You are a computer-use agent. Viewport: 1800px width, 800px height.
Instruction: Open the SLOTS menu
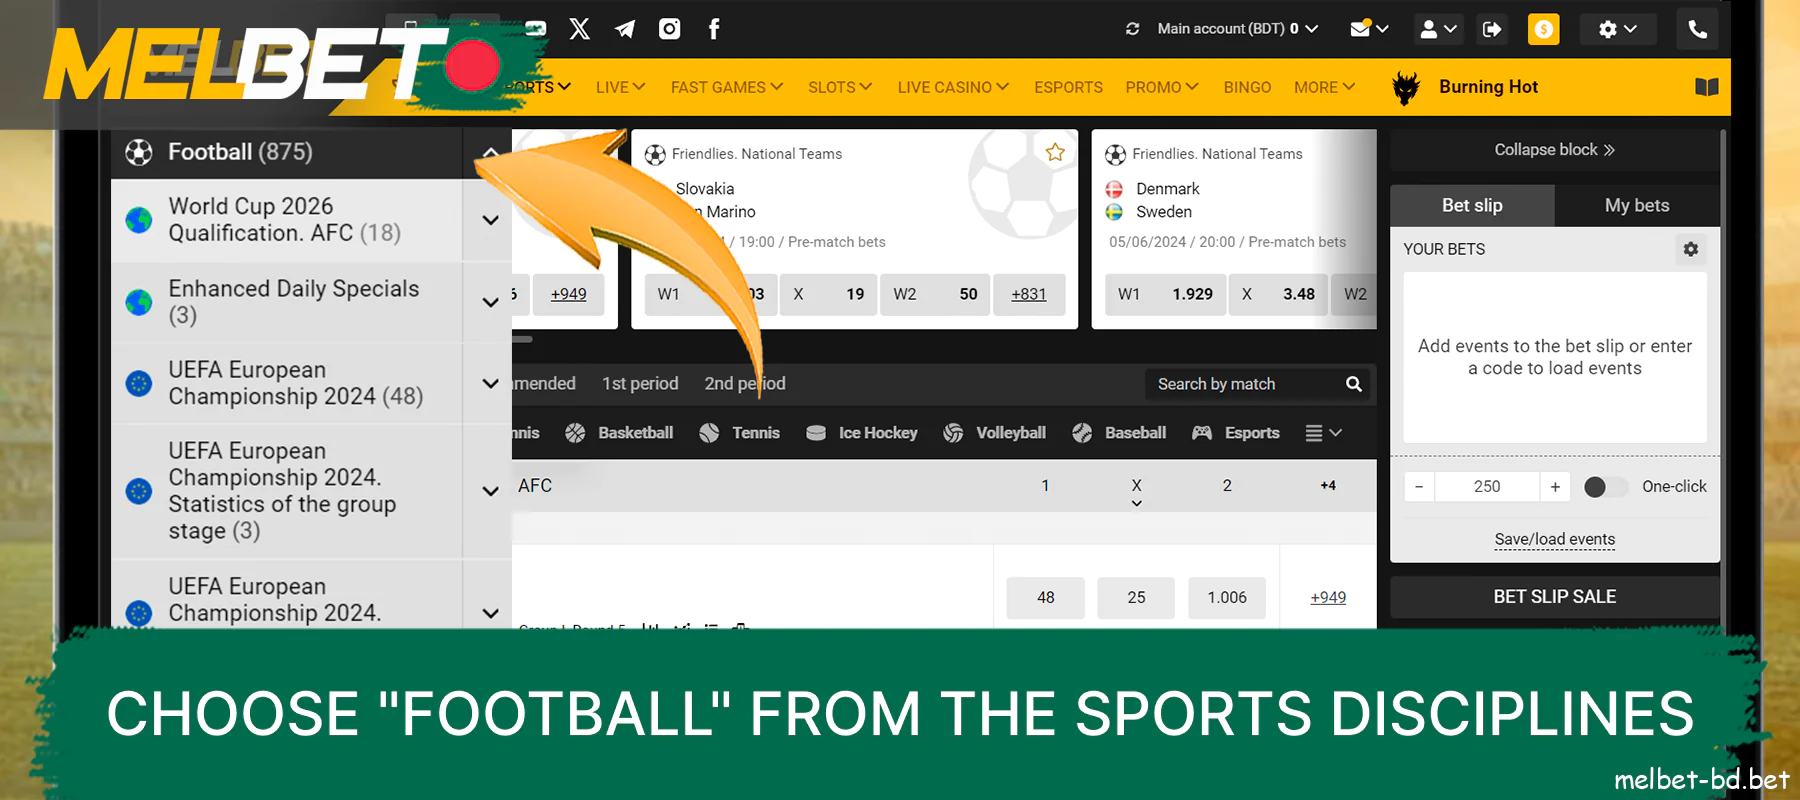(840, 87)
